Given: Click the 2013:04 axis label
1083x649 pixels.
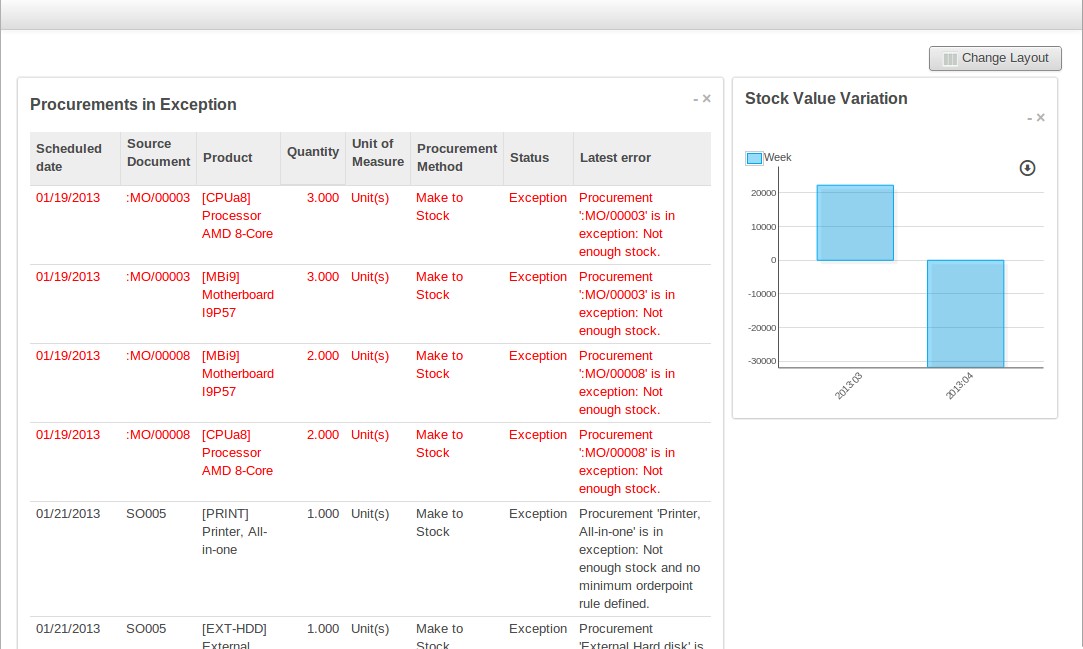Looking at the screenshot, I should (959, 385).
